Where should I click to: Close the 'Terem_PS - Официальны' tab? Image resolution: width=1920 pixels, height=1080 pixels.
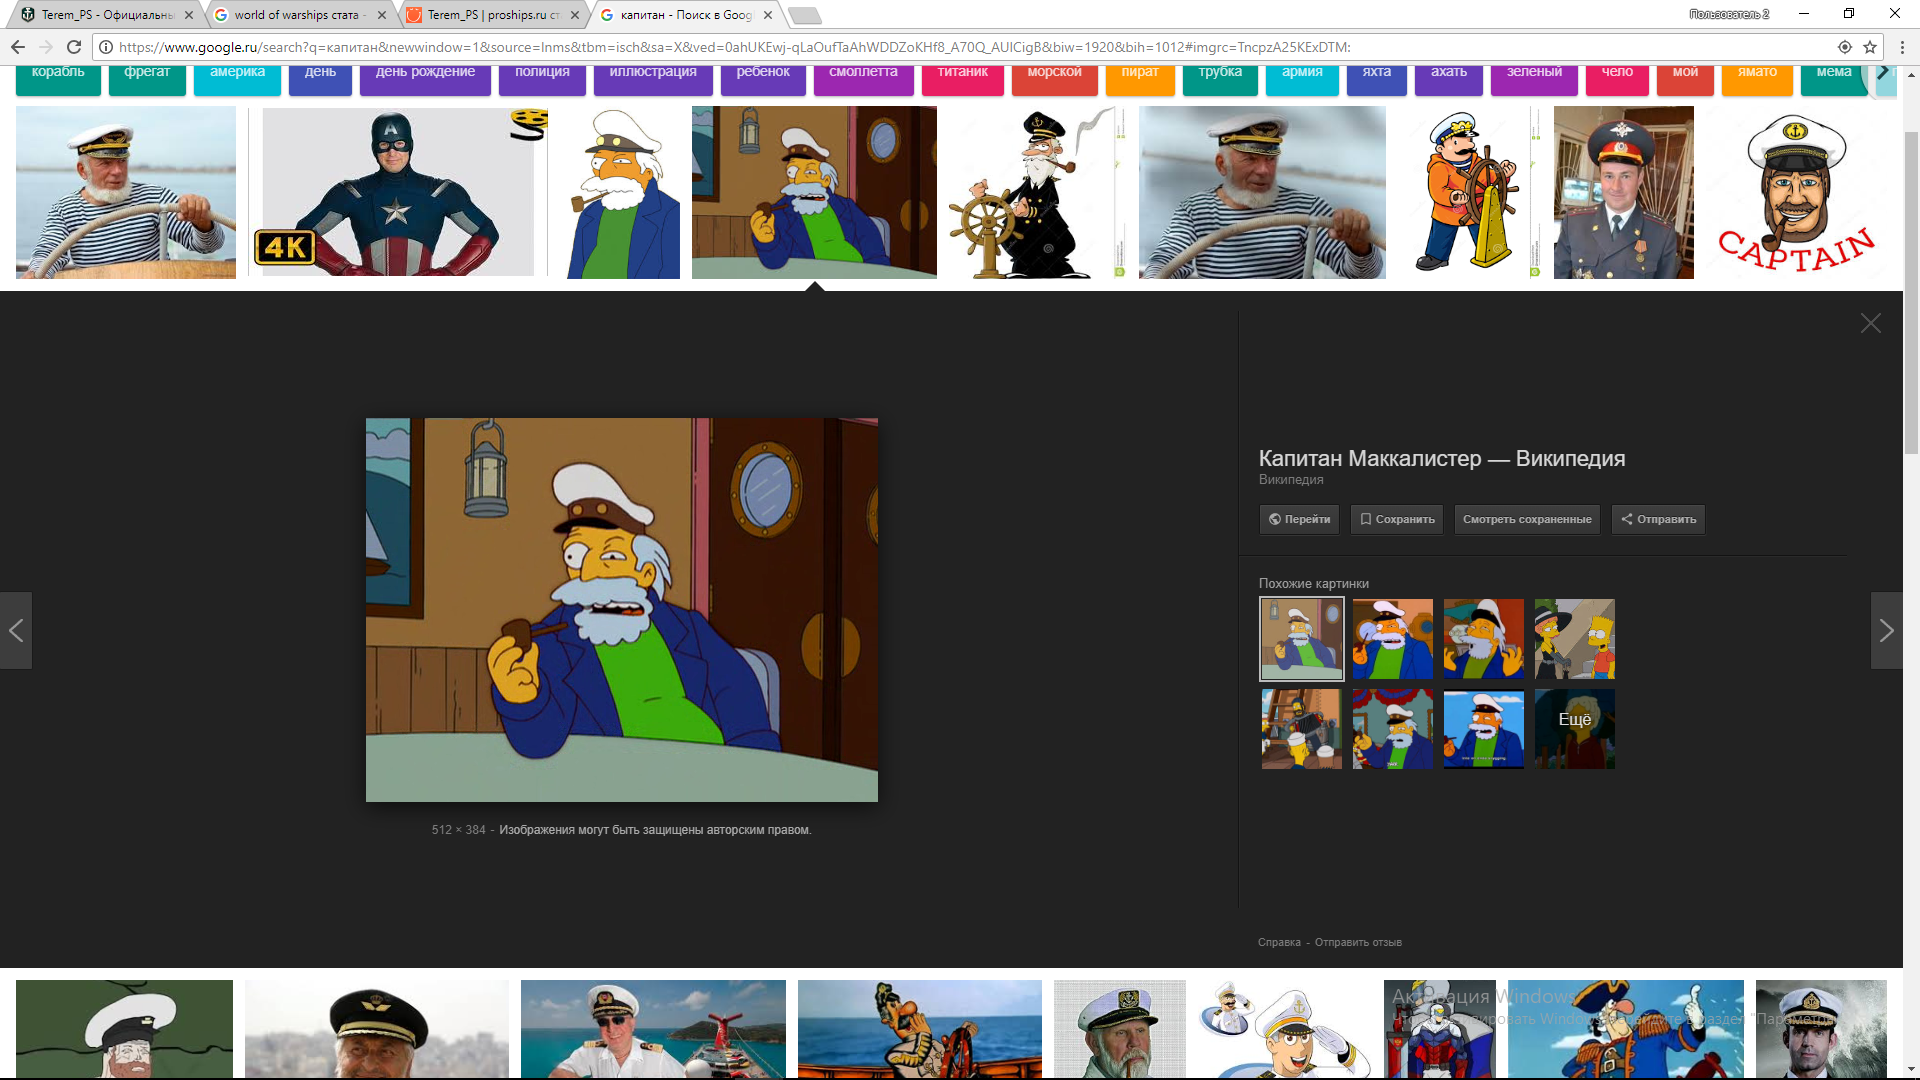pos(189,15)
